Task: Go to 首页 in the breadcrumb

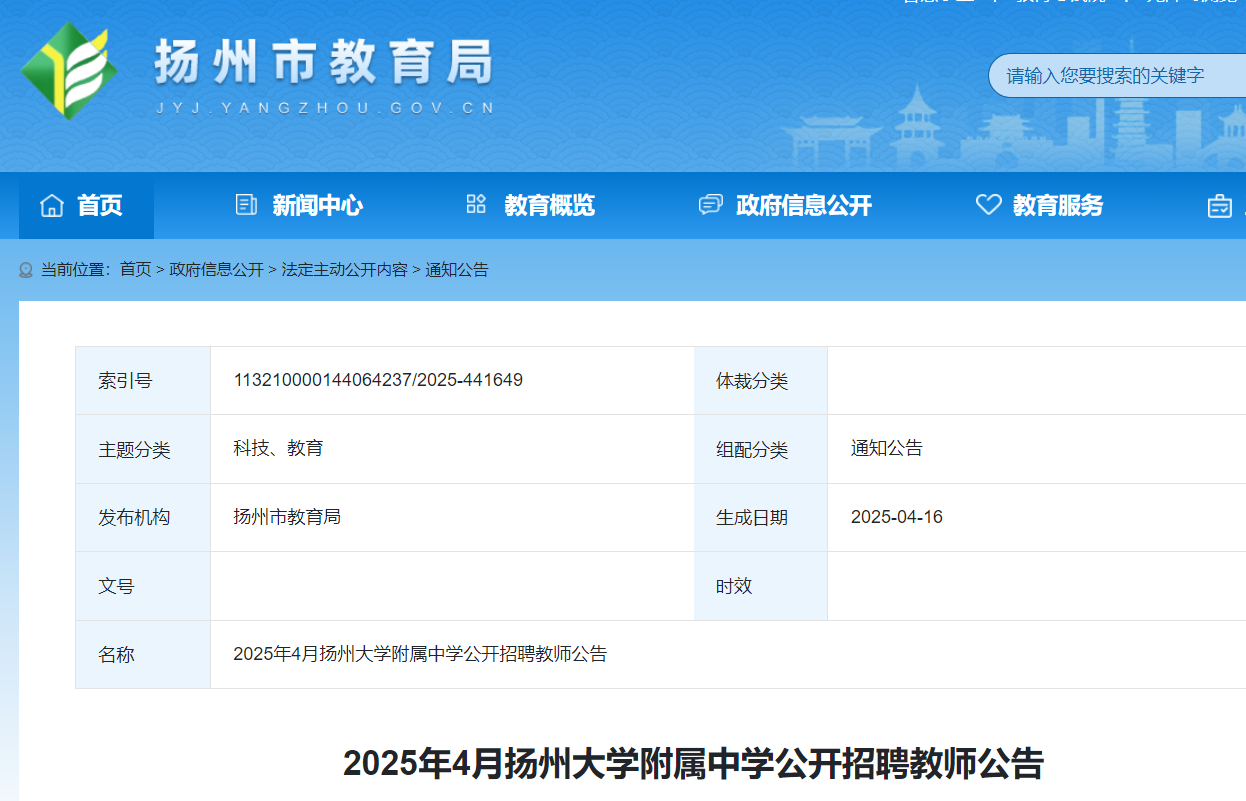Action: tap(135, 270)
